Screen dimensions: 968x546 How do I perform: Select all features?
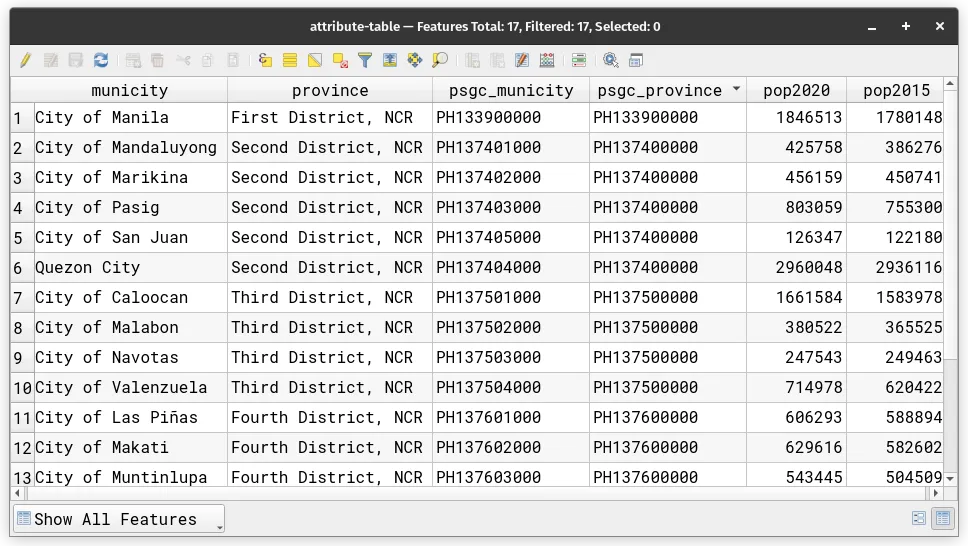[290, 60]
